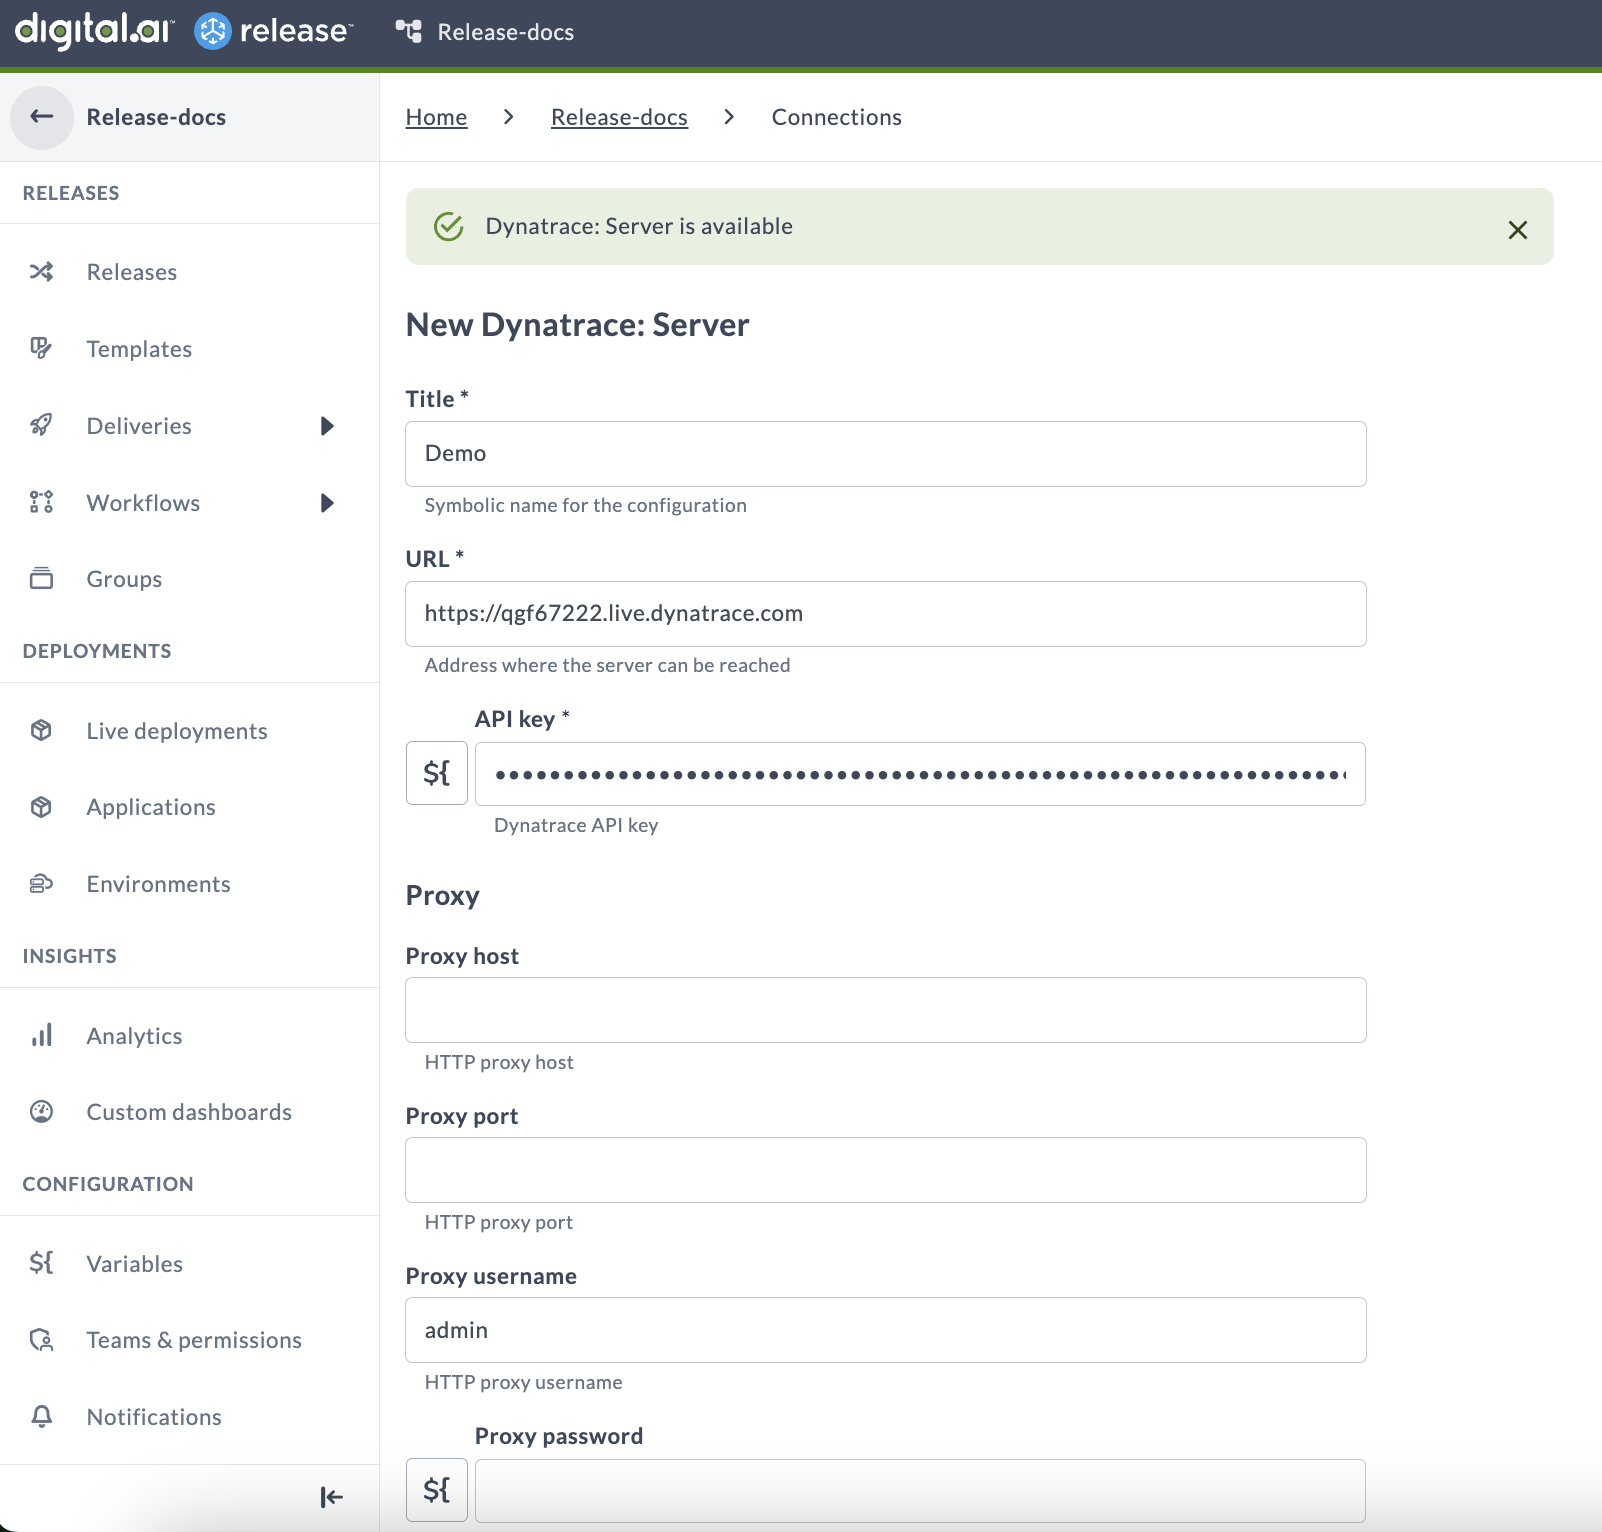Click Release-docs title in top header
Image resolution: width=1602 pixels, height=1532 pixels.
tap(505, 32)
